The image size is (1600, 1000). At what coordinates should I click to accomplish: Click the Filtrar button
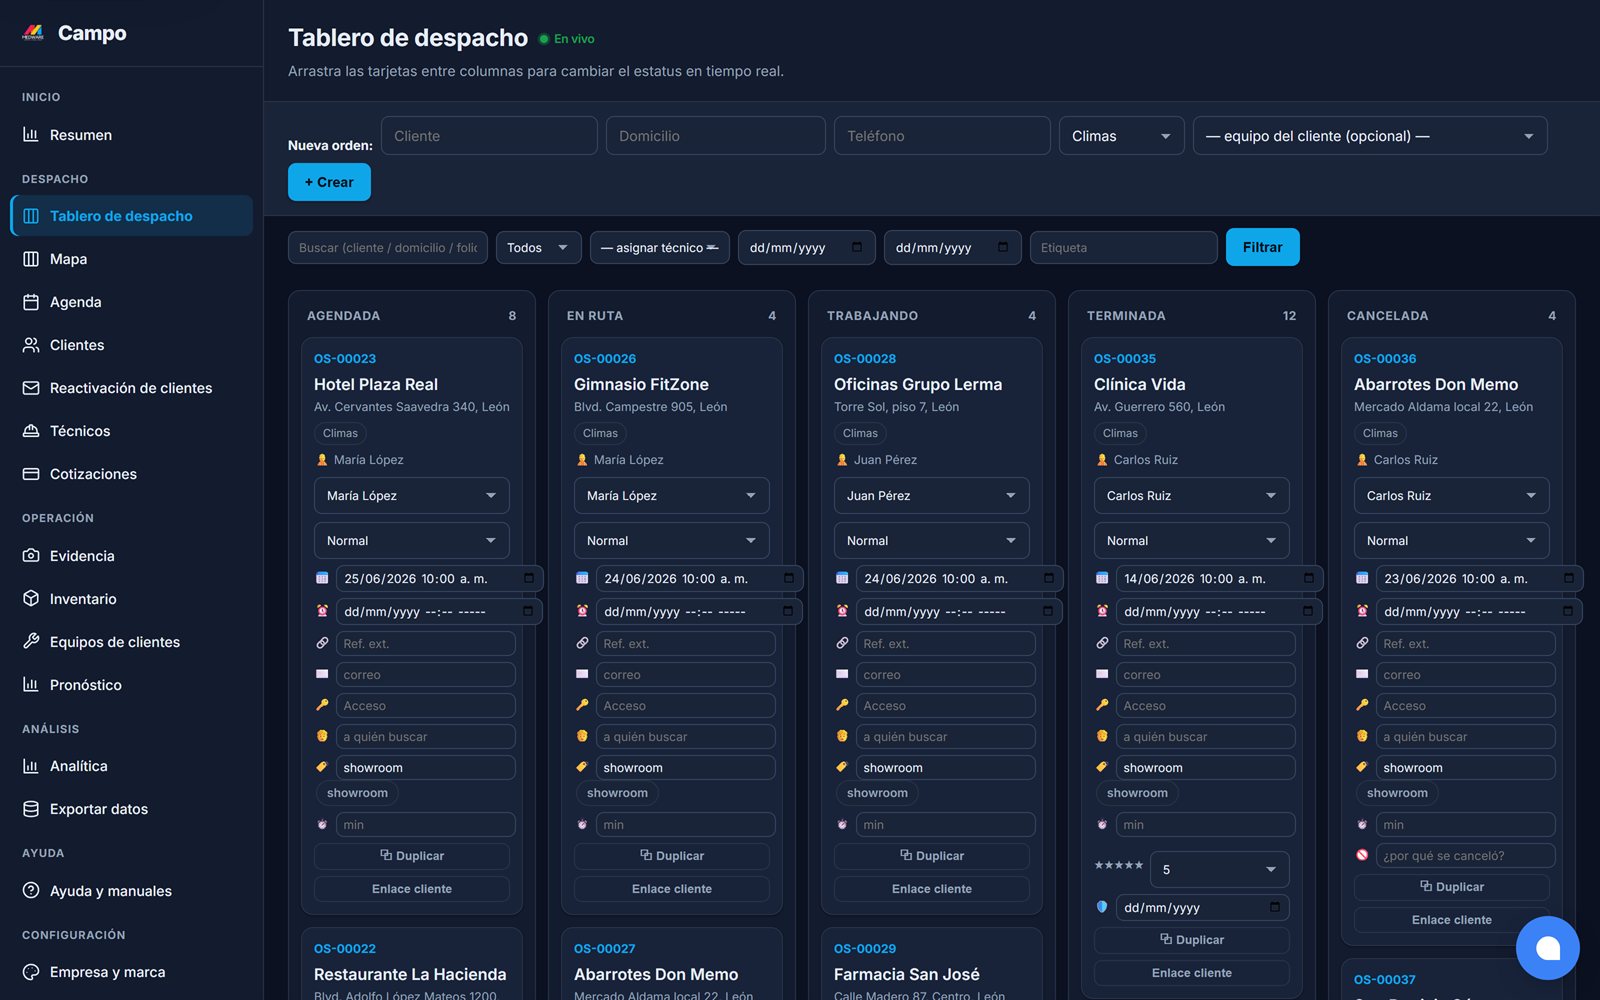coord(1262,247)
